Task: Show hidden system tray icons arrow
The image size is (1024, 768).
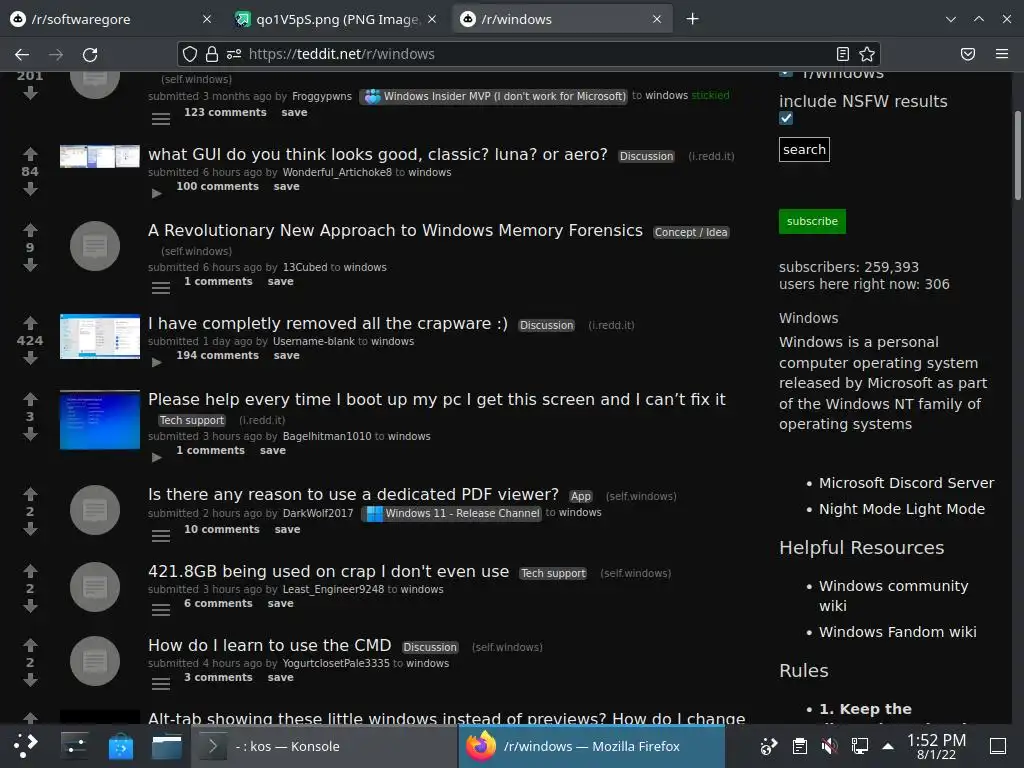Action: coord(888,746)
